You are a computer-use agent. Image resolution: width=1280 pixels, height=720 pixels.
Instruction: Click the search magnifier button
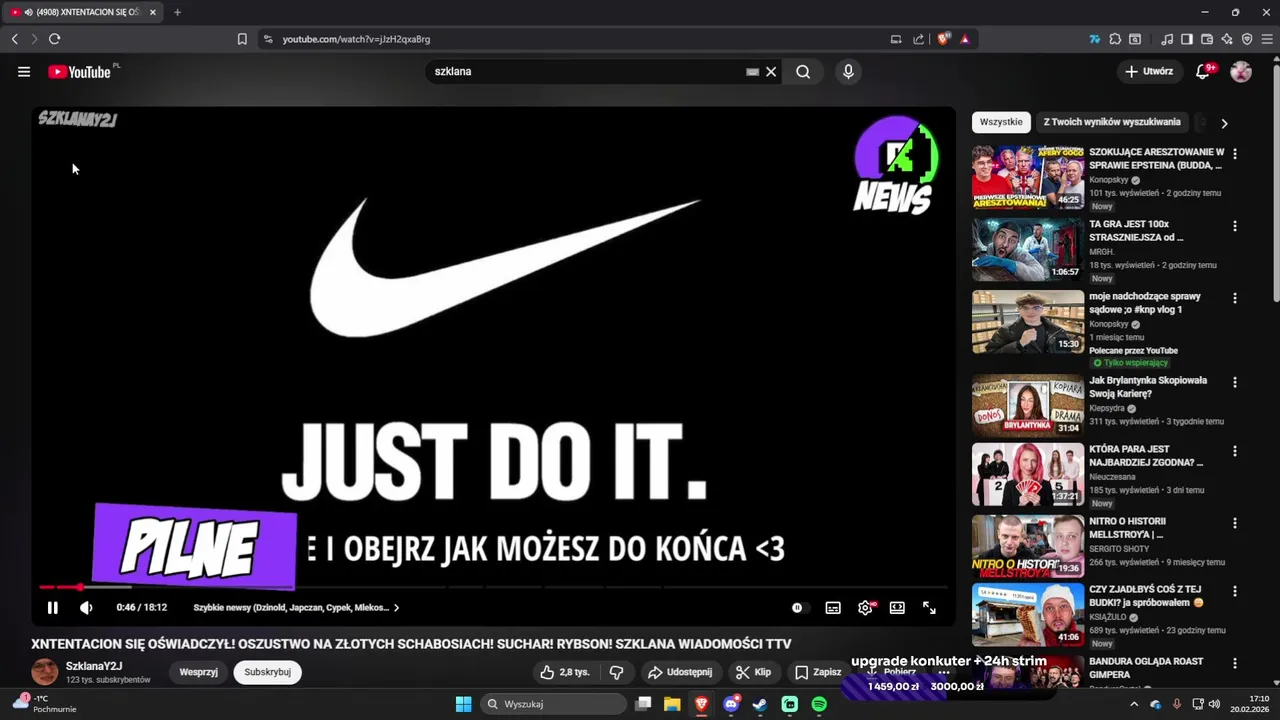803,72
